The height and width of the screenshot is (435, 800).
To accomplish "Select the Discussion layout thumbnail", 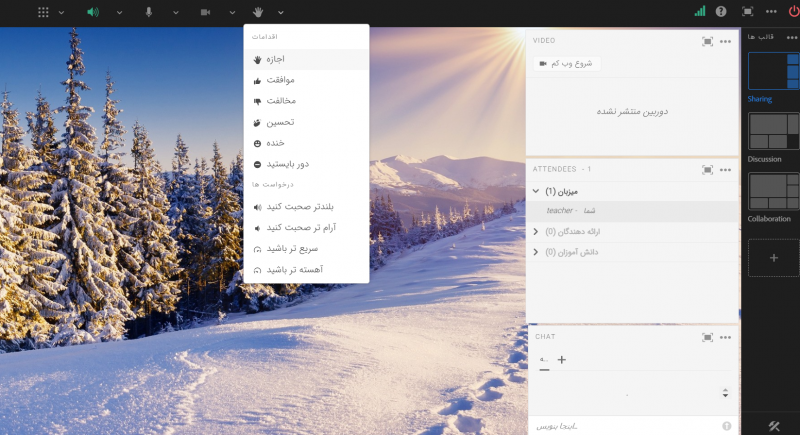I will [x=773, y=131].
